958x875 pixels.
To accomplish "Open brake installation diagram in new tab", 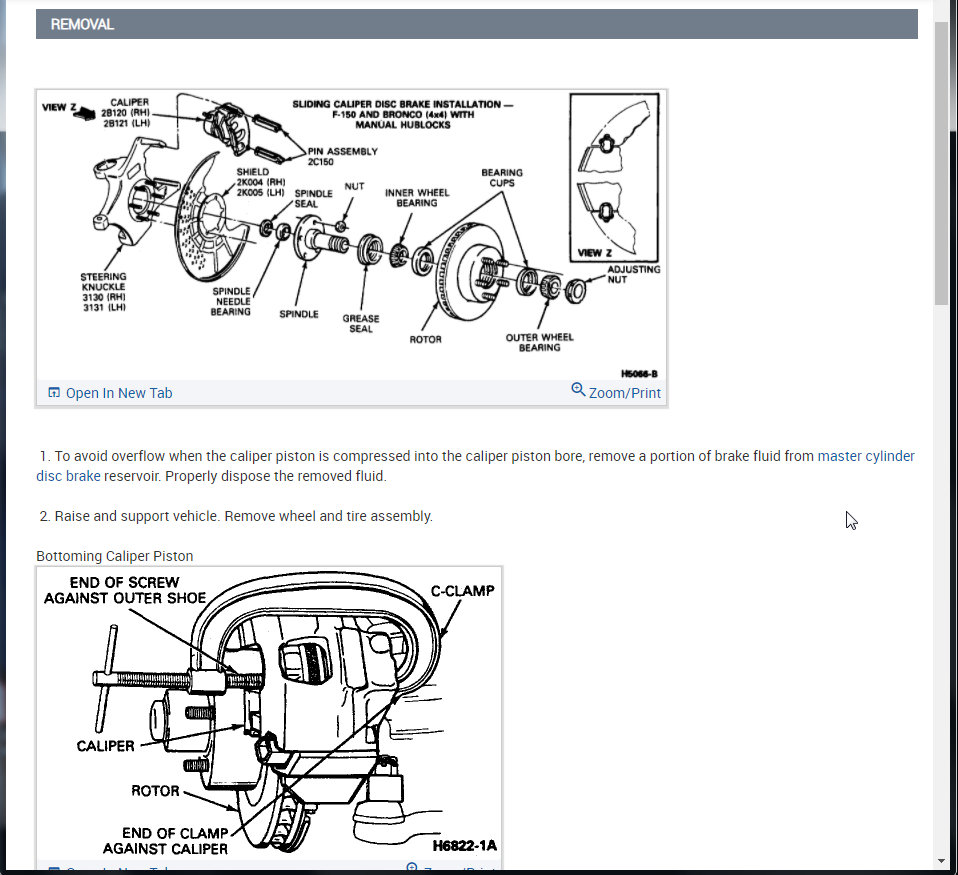I will pyautogui.click(x=119, y=393).
